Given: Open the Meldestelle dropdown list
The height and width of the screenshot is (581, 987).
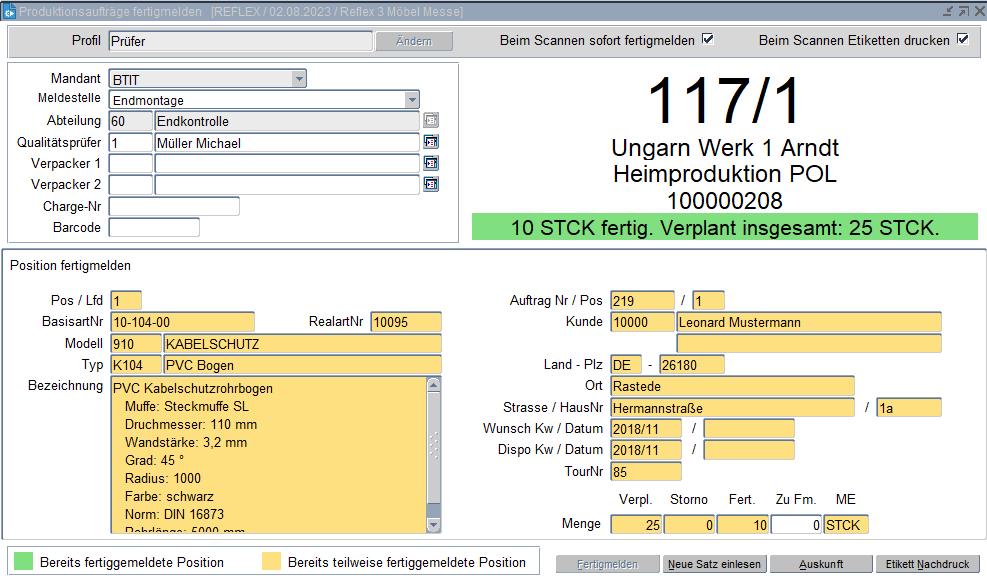Looking at the screenshot, I should click(x=412, y=100).
